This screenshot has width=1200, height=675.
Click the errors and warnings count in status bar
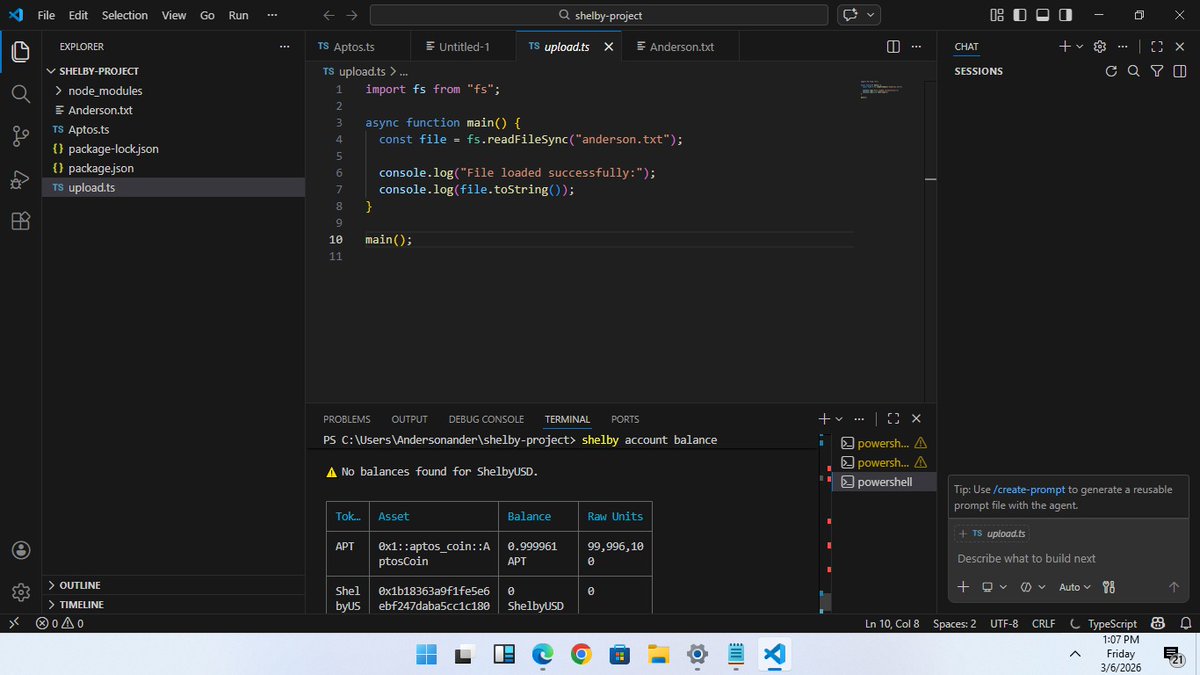click(x=60, y=623)
